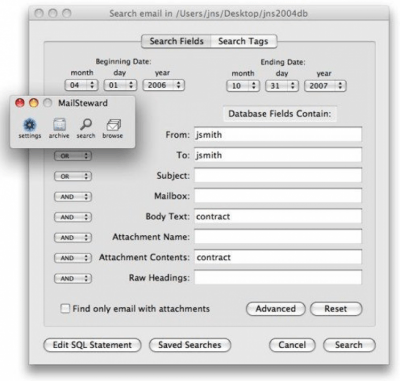Open Edit SQL Statement

(x=92, y=345)
